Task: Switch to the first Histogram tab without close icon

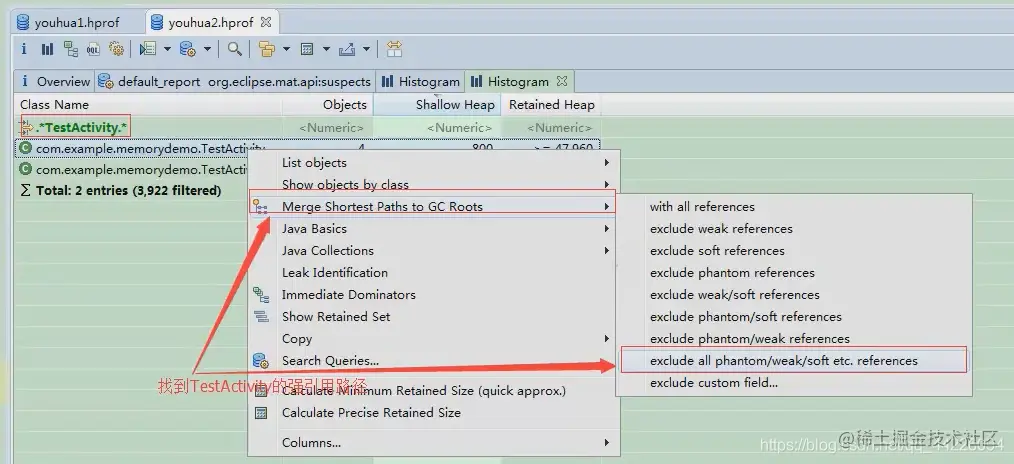Action: [x=420, y=81]
